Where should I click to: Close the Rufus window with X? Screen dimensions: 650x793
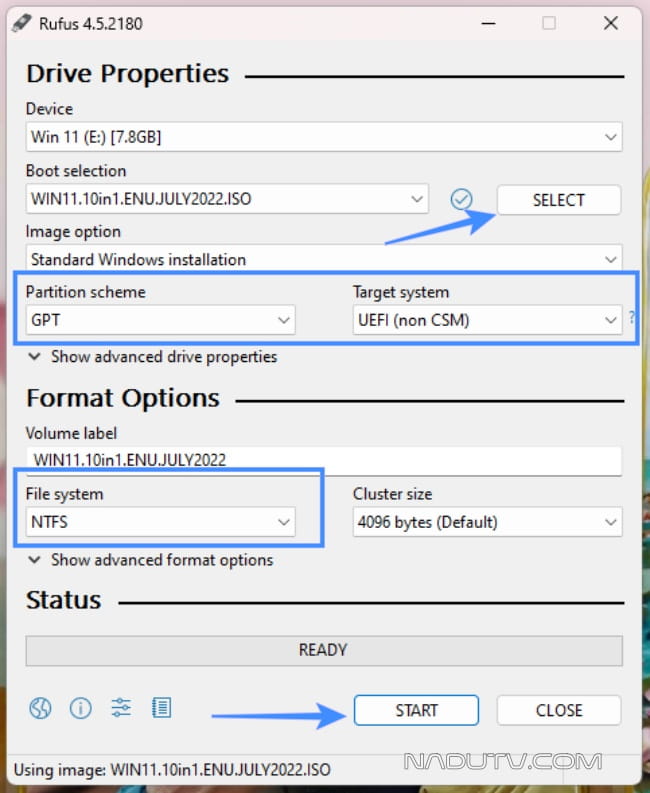611,23
